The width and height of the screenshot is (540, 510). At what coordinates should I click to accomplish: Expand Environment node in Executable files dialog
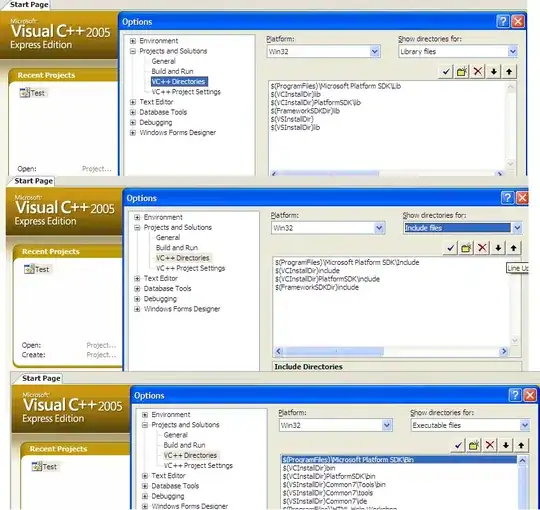pos(145,415)
